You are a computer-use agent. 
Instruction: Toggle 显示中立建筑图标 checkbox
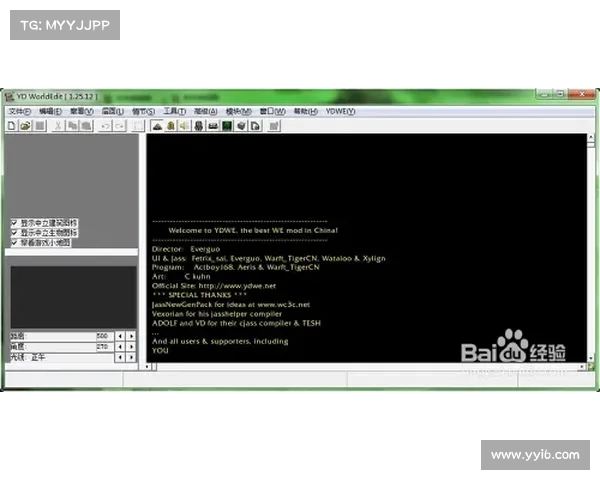[14, 223]
